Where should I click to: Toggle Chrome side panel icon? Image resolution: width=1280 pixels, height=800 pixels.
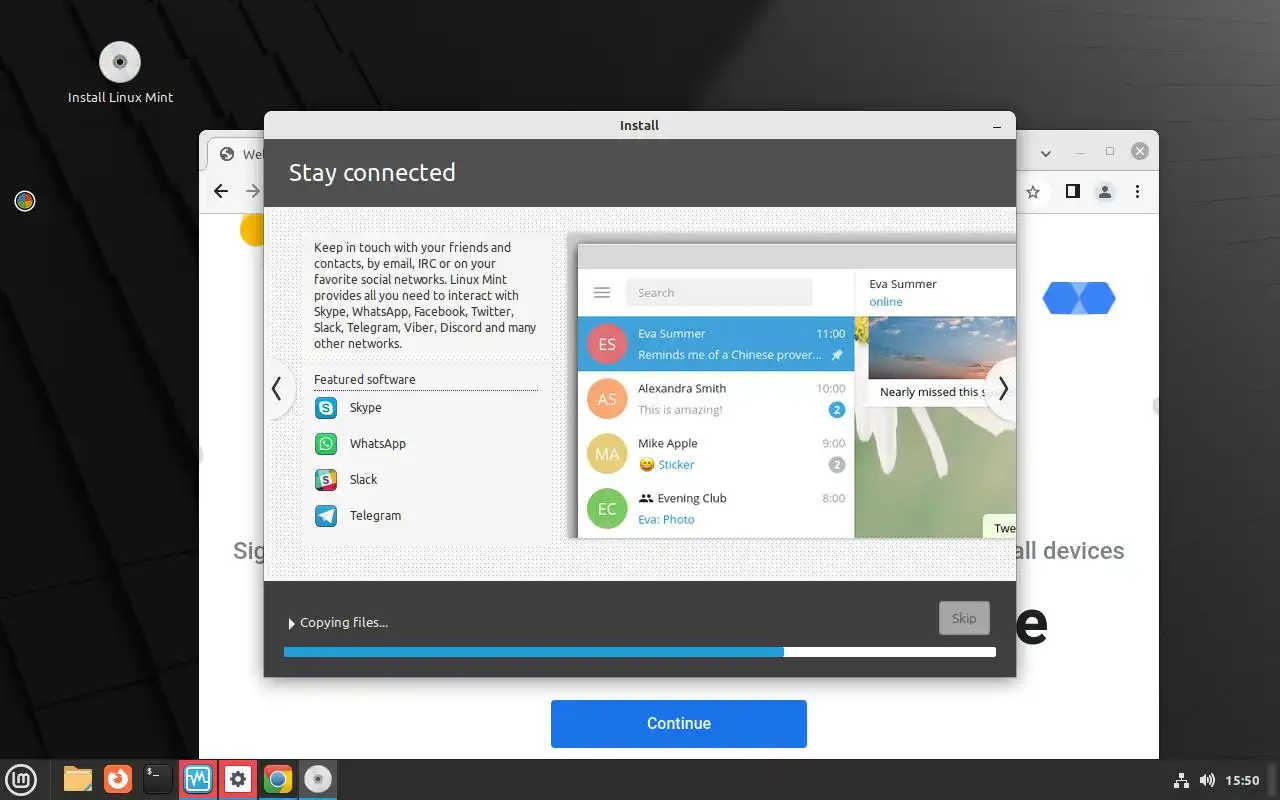click(x=1072, y=191)
